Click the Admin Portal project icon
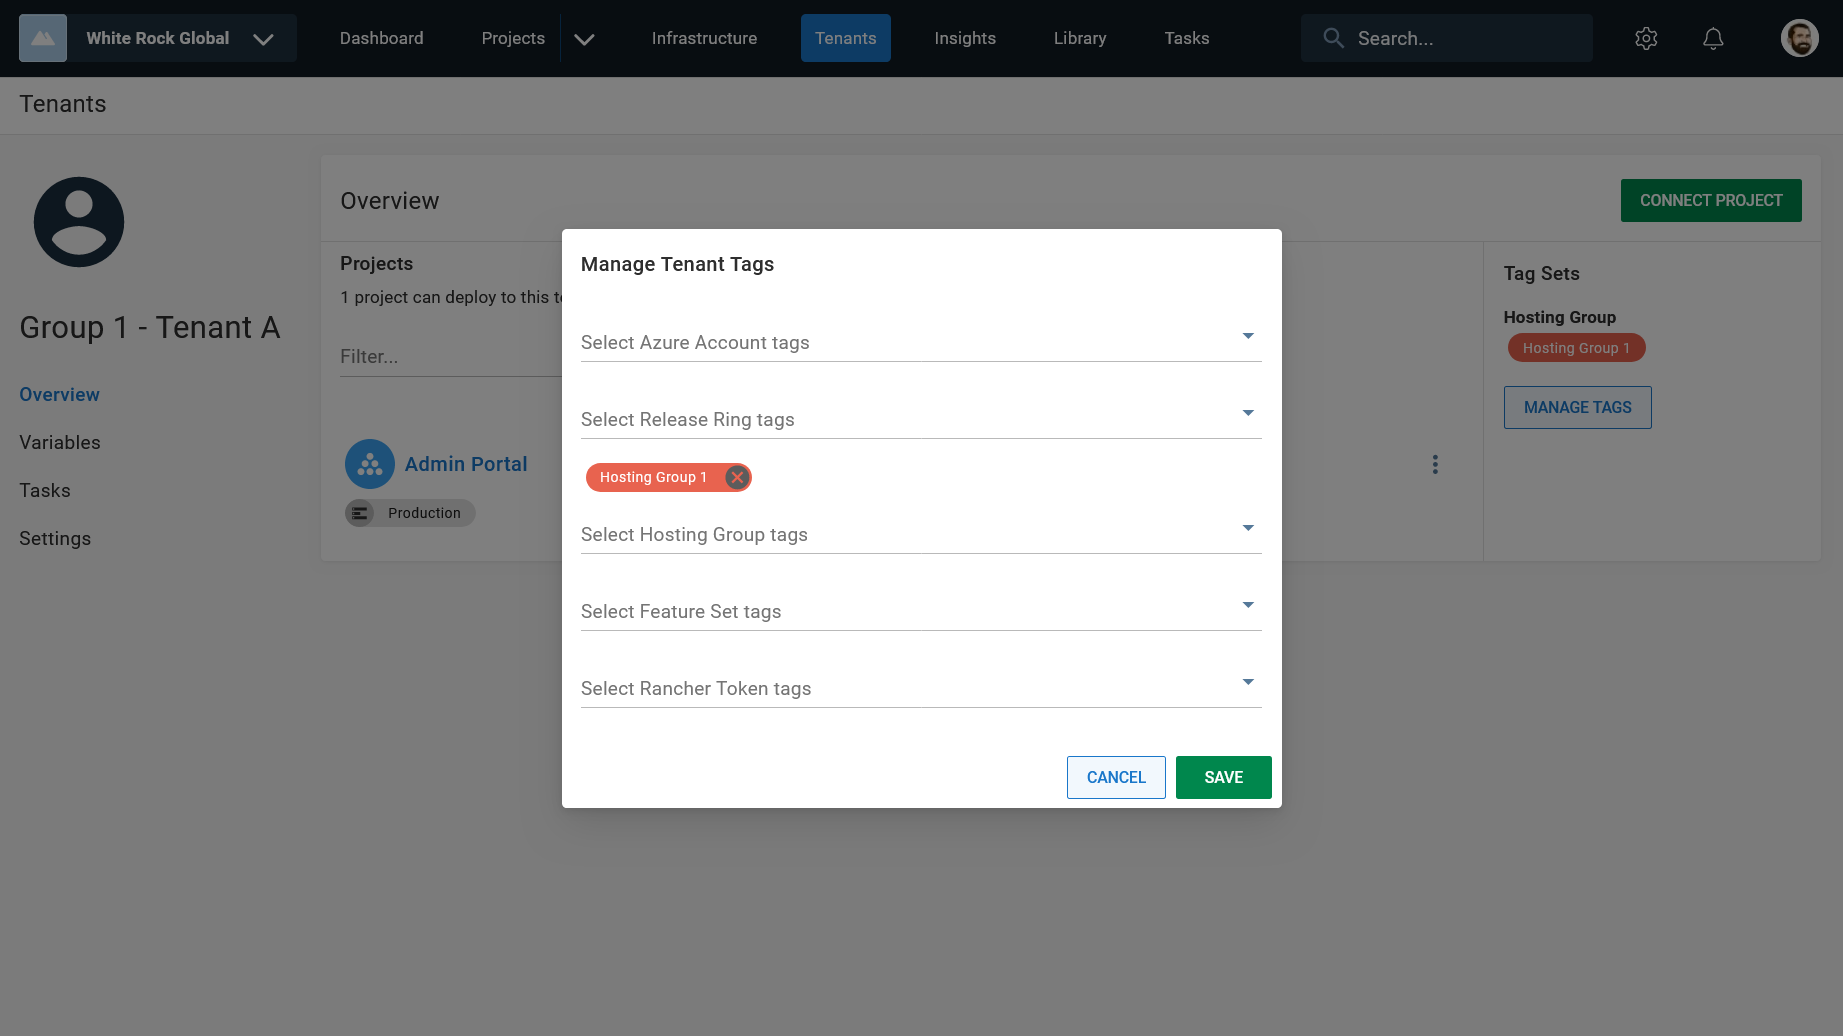Screen dimensions: 1843x1036 370,464
